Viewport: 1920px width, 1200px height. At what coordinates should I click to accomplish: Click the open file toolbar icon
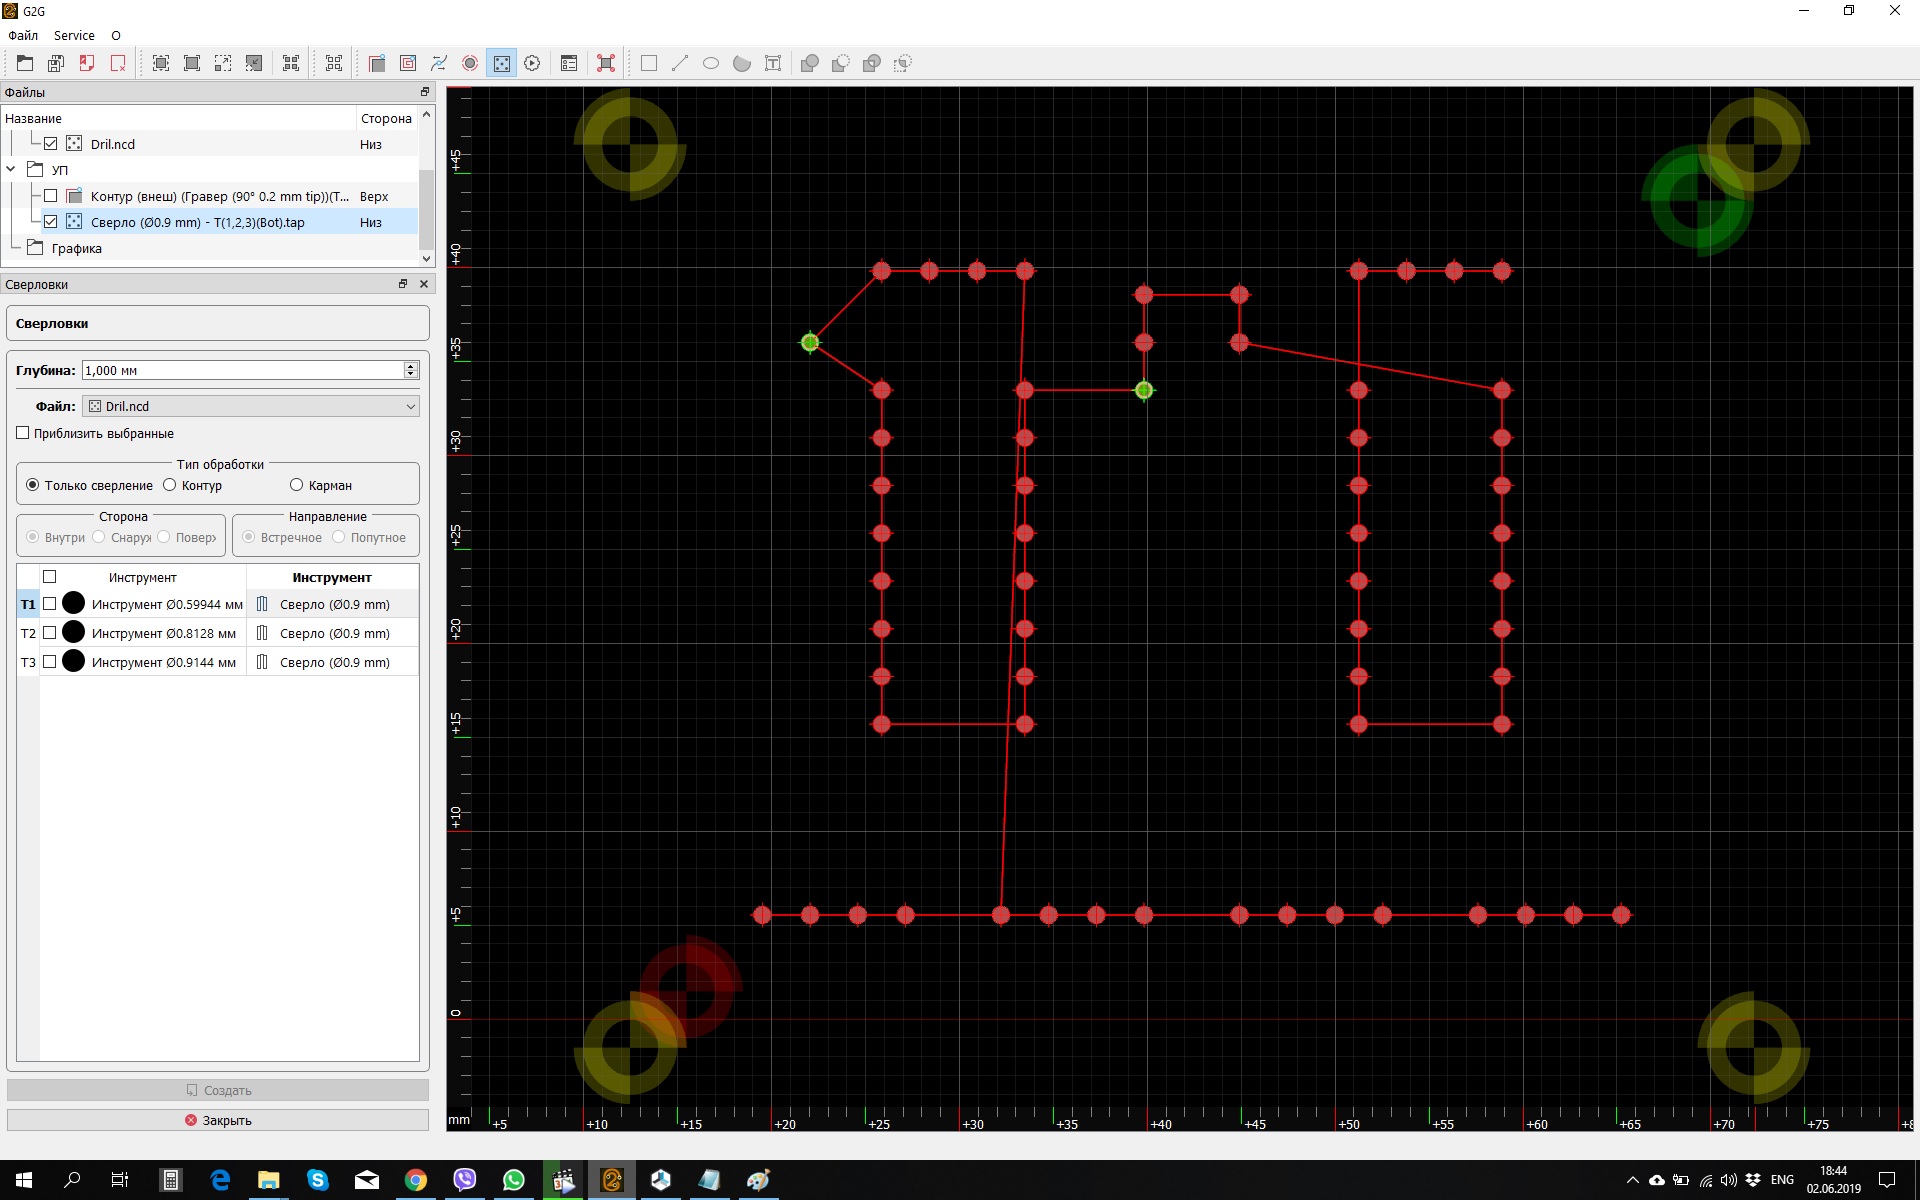click(x=25, y=63)
